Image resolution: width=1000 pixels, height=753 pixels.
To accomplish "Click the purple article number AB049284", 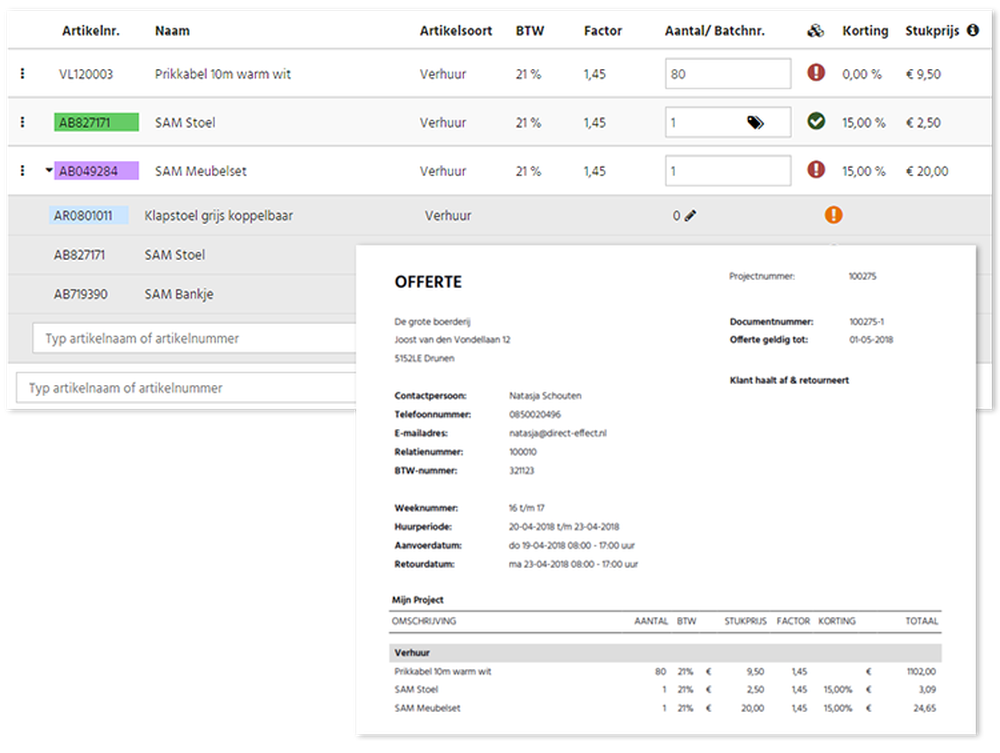I will [x=96, y=171].
